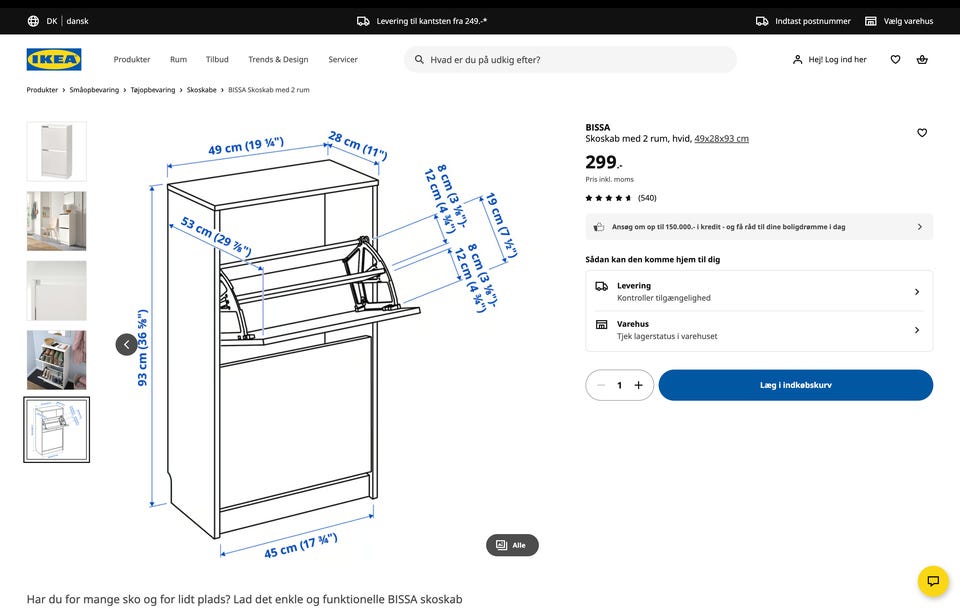
Task: Click Læg i indkøbskurv button
Action: pos(796,385)
